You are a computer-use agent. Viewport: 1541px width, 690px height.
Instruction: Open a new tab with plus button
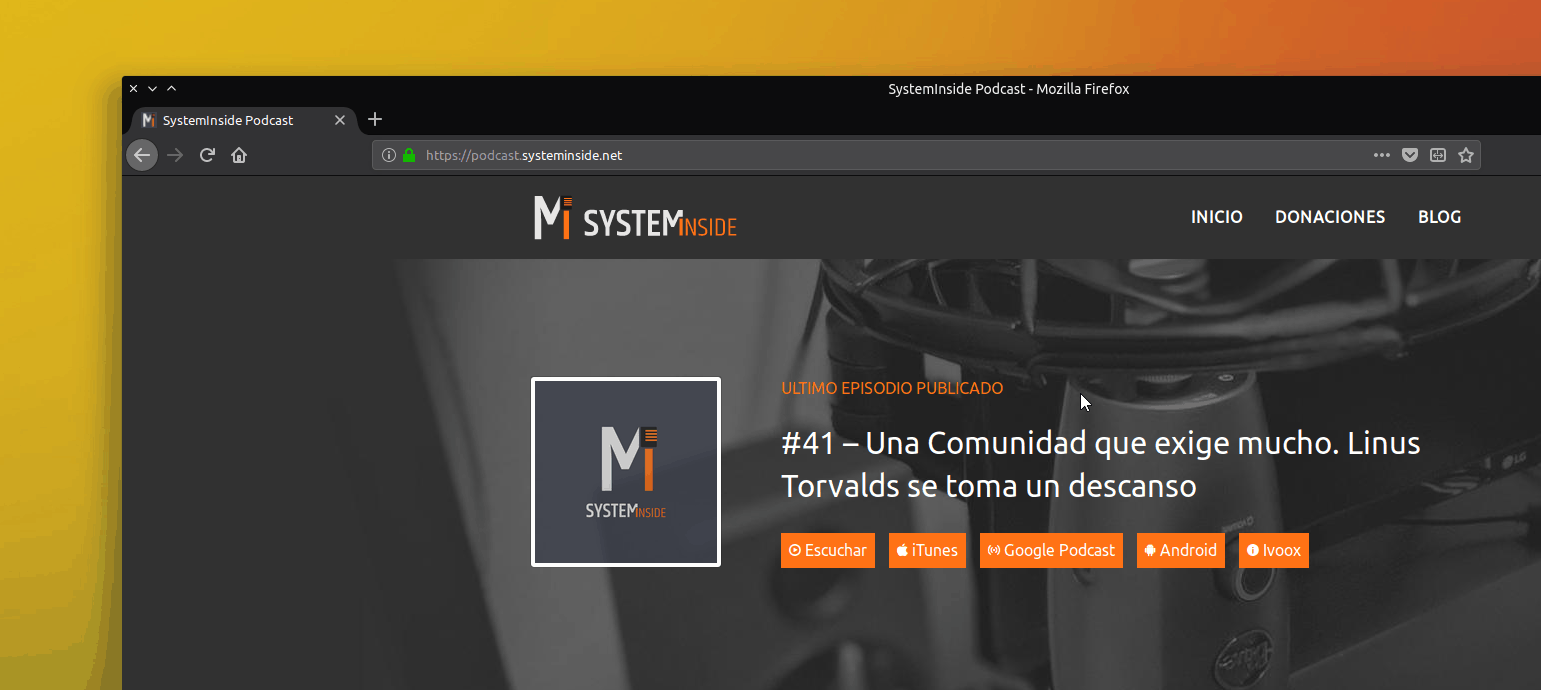point(375,120)
